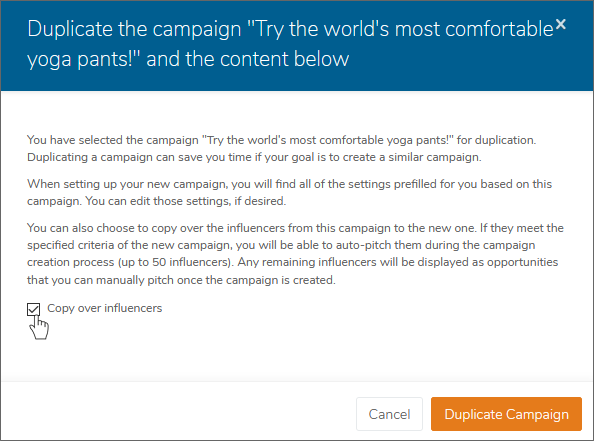
Task: Close the duplicate campaign dialog with X
Action: pyautogui.click(x=561, y=24)
